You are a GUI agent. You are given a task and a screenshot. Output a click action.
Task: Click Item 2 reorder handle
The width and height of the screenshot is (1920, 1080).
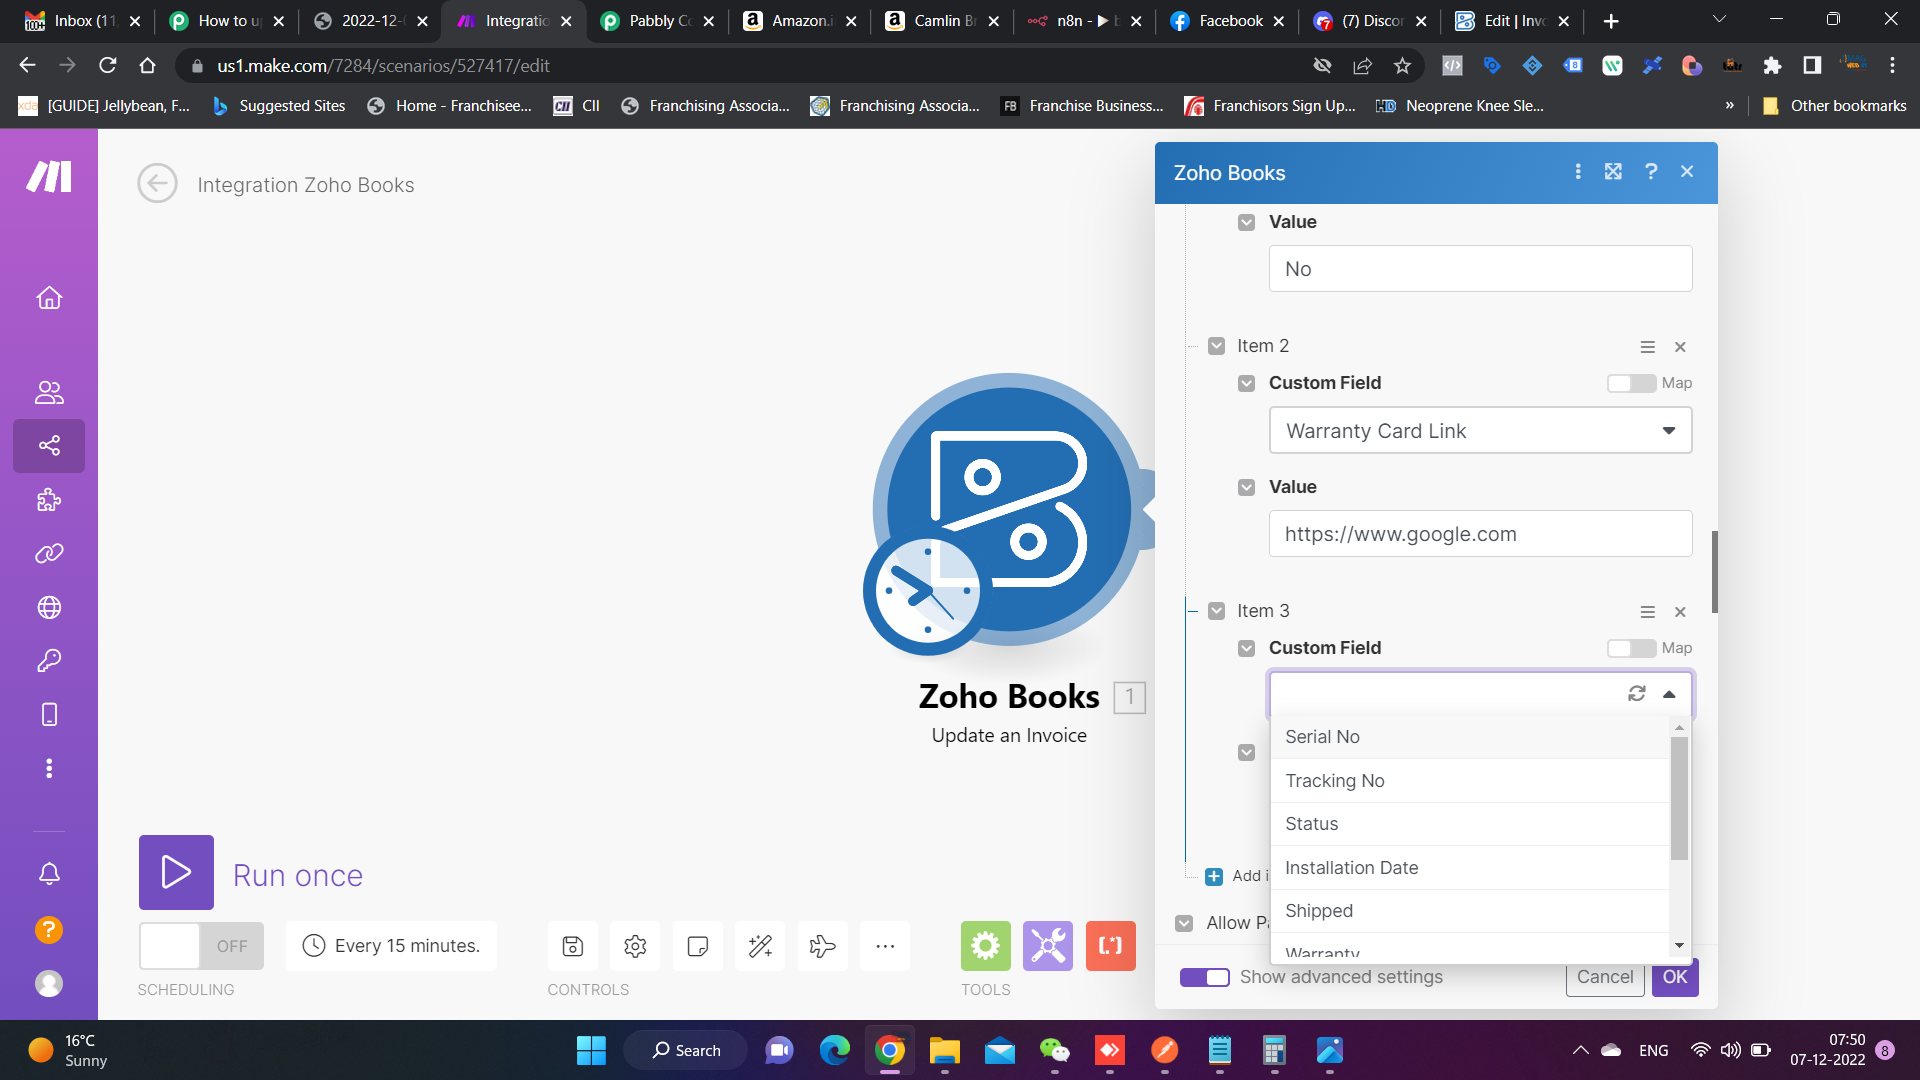coord(1647,347)
